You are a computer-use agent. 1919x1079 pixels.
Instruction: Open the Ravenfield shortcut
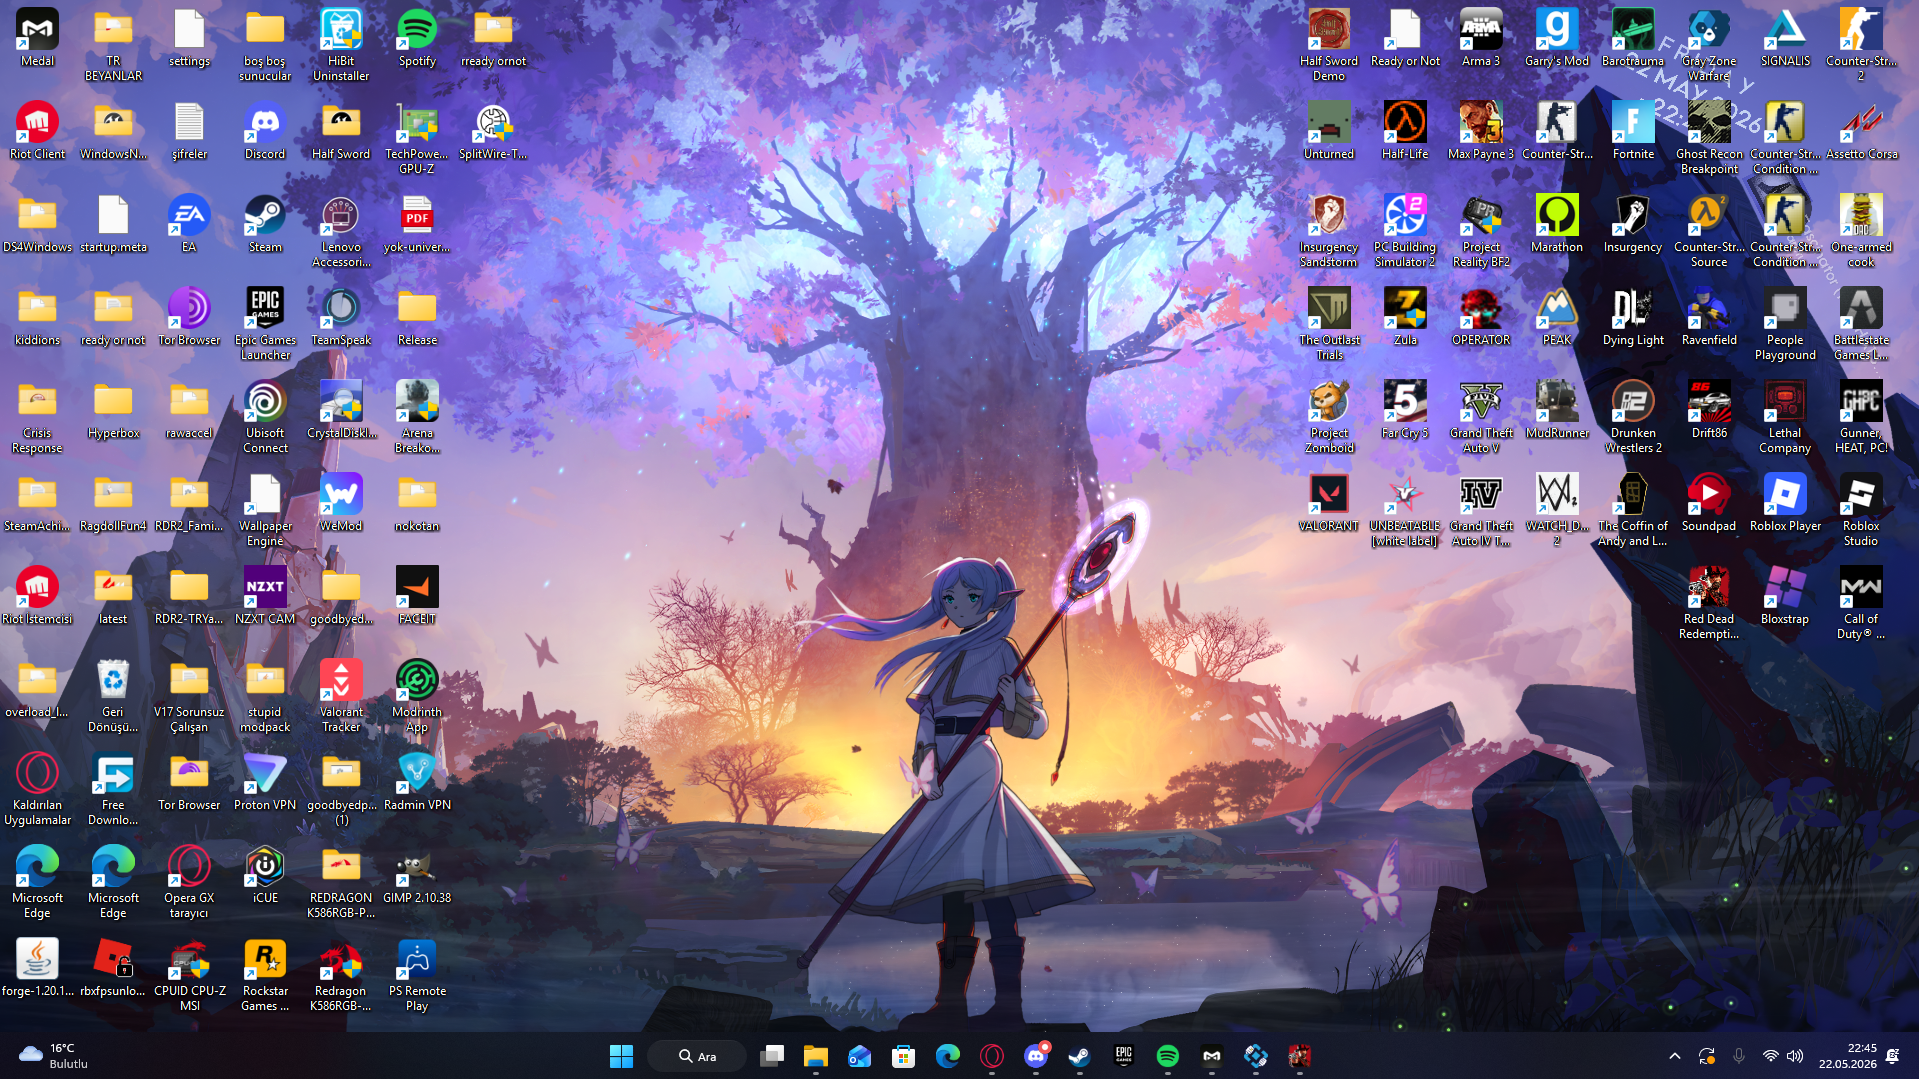click(x=1709, y=317)
